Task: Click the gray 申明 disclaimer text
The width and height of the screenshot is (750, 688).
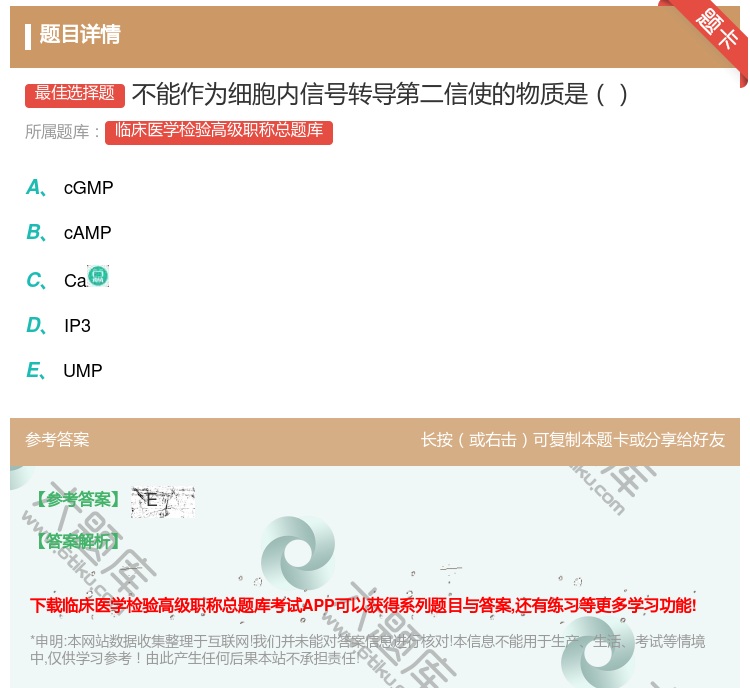Action: (367, 649)
